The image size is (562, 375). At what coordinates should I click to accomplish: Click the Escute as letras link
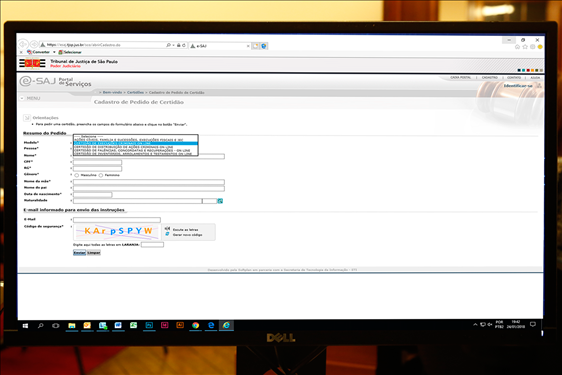pos(185,229)
